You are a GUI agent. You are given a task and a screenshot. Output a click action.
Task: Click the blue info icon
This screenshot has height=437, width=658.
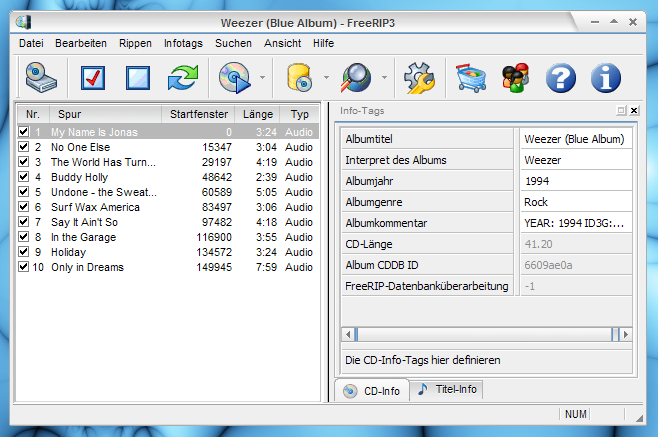[606, 78]
